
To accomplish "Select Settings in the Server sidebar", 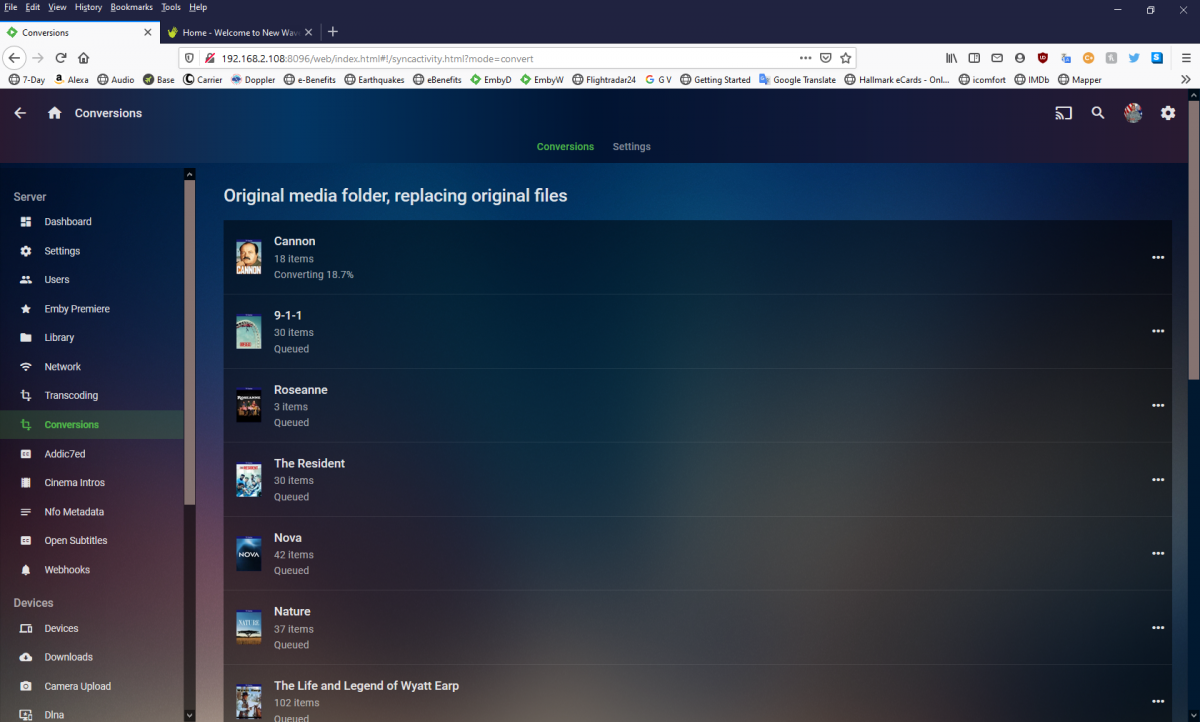I will 92,251.
